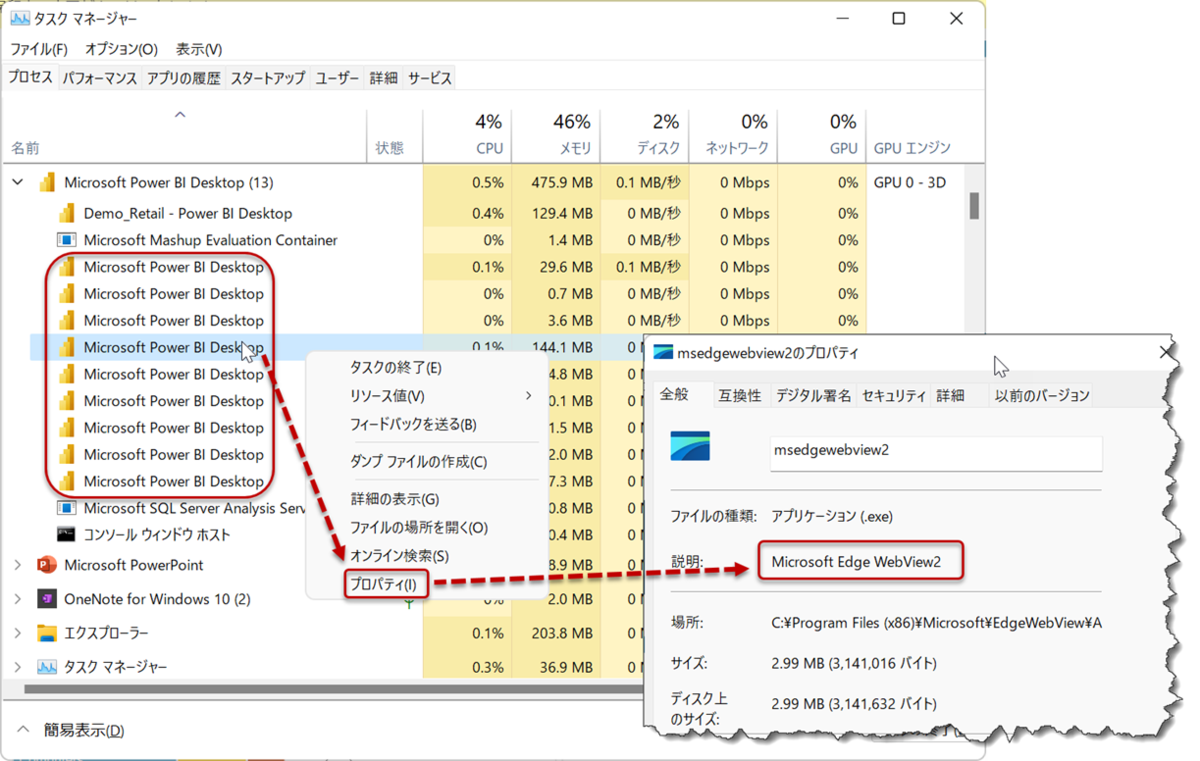This screenshot has width=1200, height=761.
Task: Expand the Microsoft PowerPoint process group
Action: click(17, 565)
